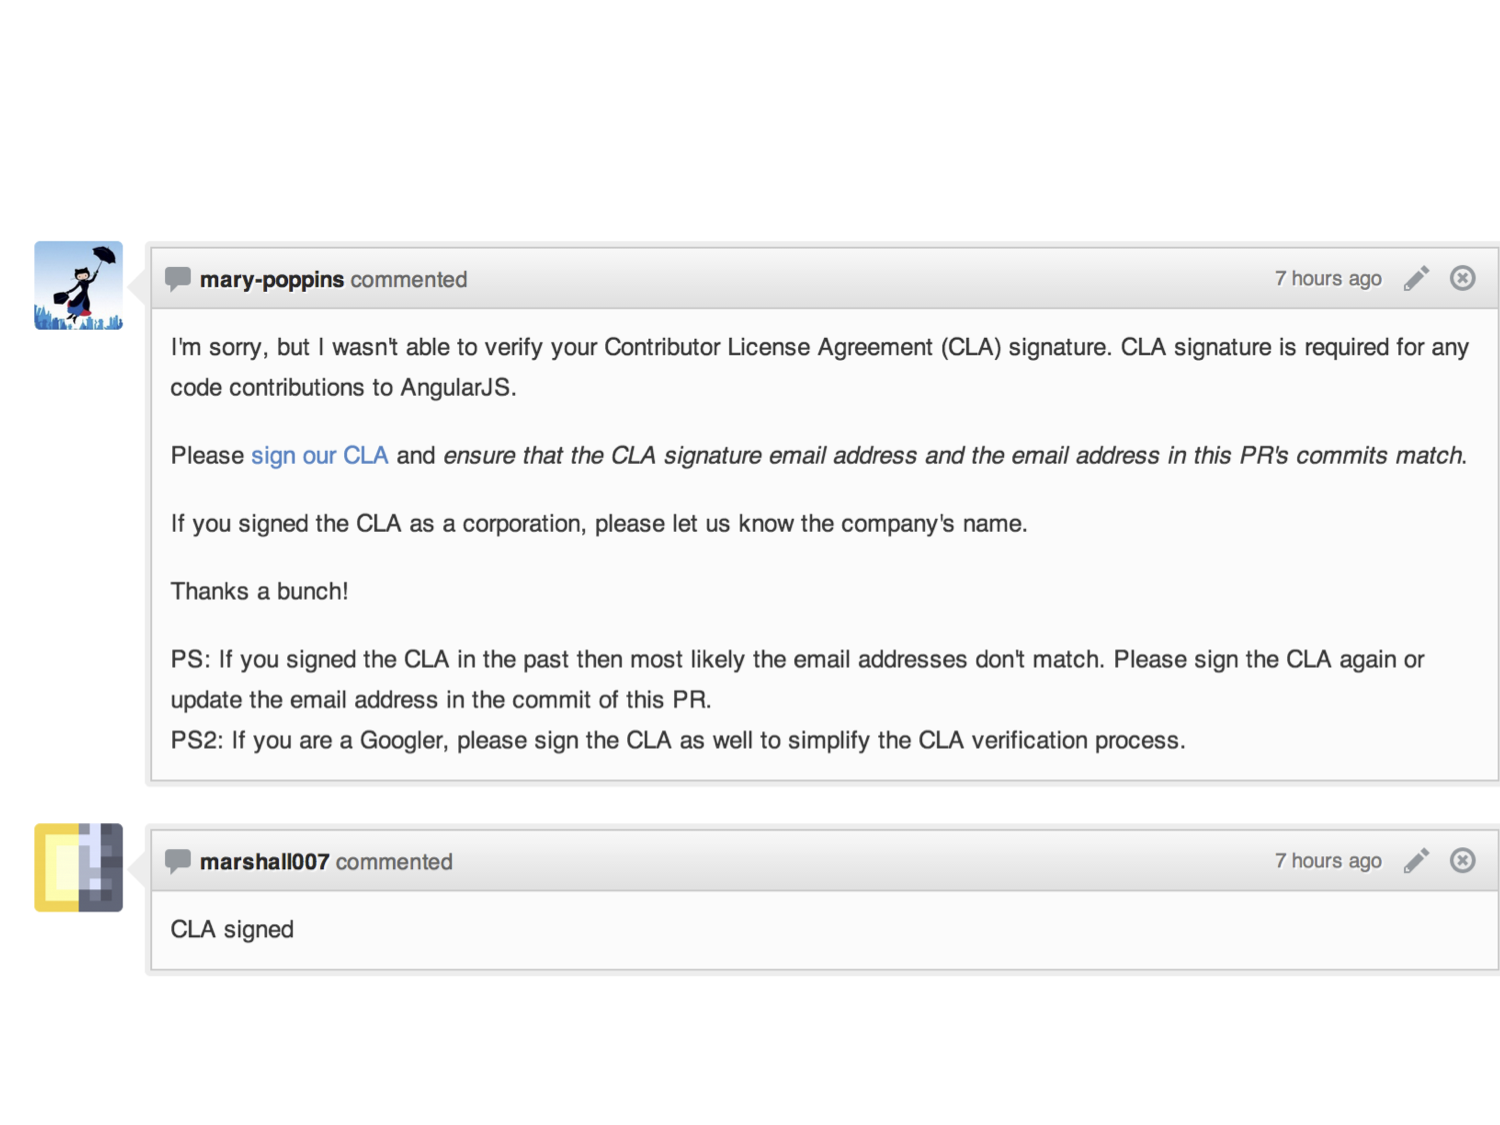The image size is (1500, 1125).
Task: Click the opening "I'm sorry" paragraph
Action: point(819,367)
